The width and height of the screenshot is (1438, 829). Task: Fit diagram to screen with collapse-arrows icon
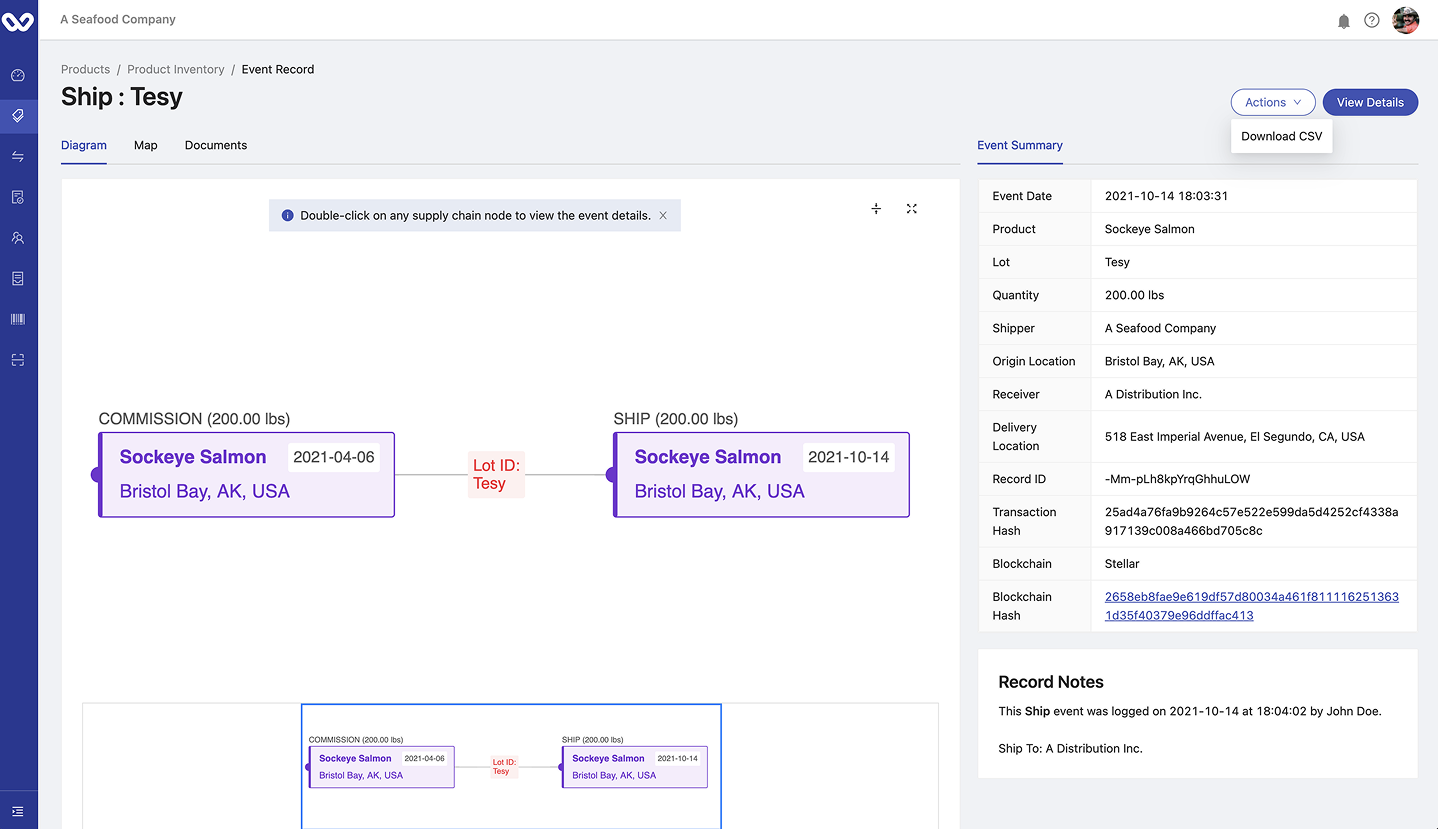tap(912, 209)
